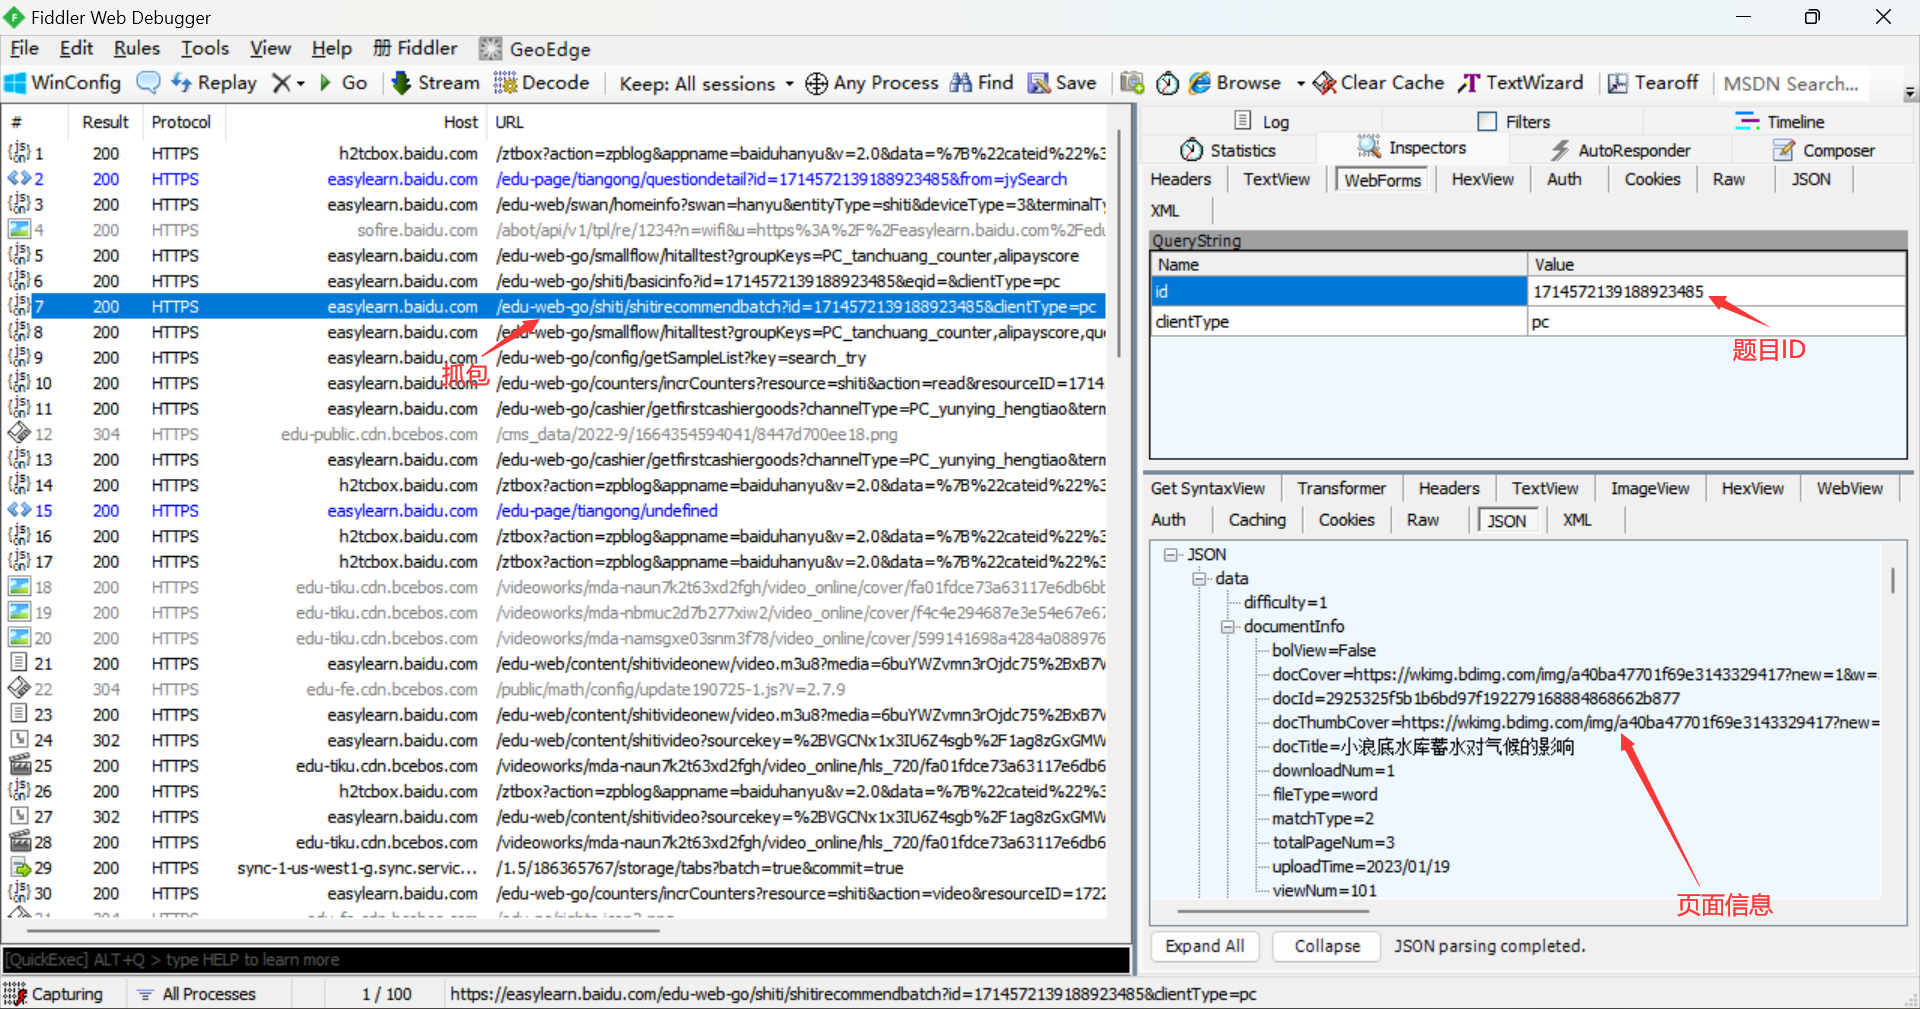This screenshot has height=1009, width=1920.
Task: Open the Composer tab
Action: point(1824,150)
